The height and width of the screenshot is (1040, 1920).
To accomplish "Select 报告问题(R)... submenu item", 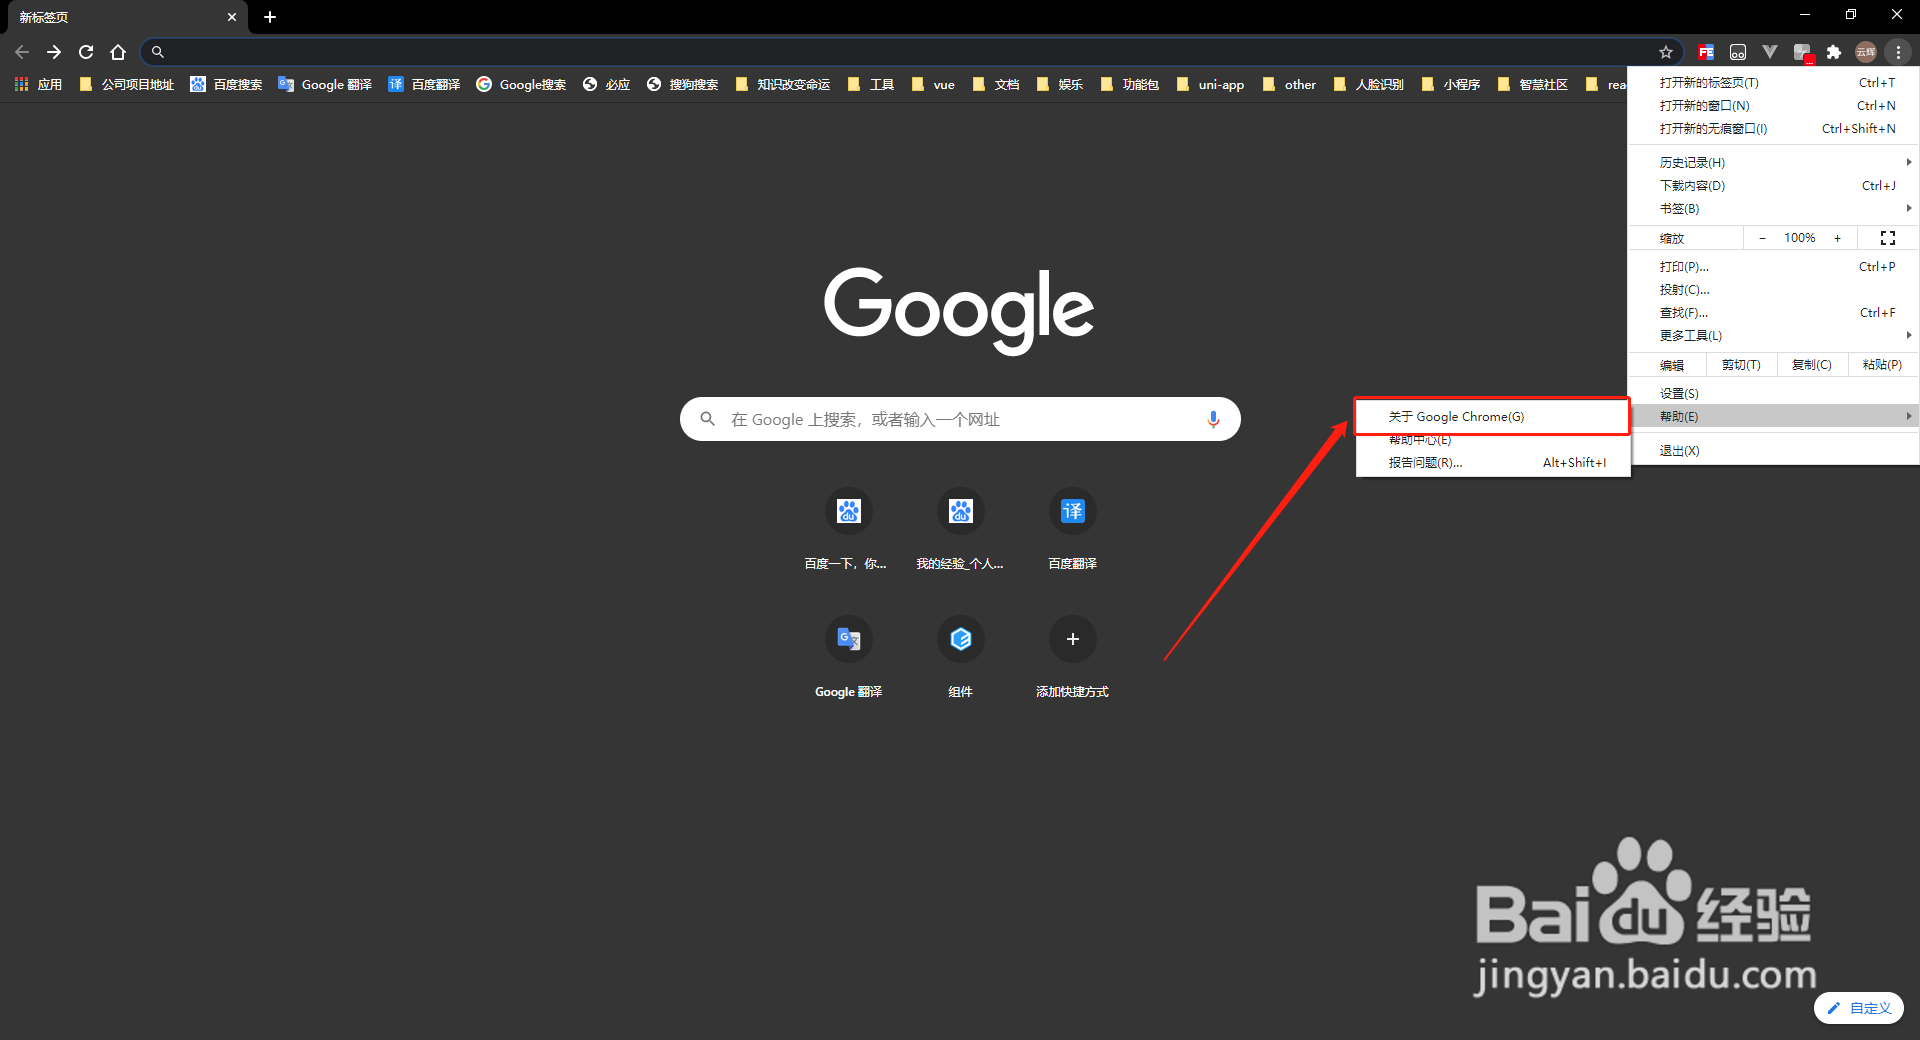I will click(x=1493, y=463).
